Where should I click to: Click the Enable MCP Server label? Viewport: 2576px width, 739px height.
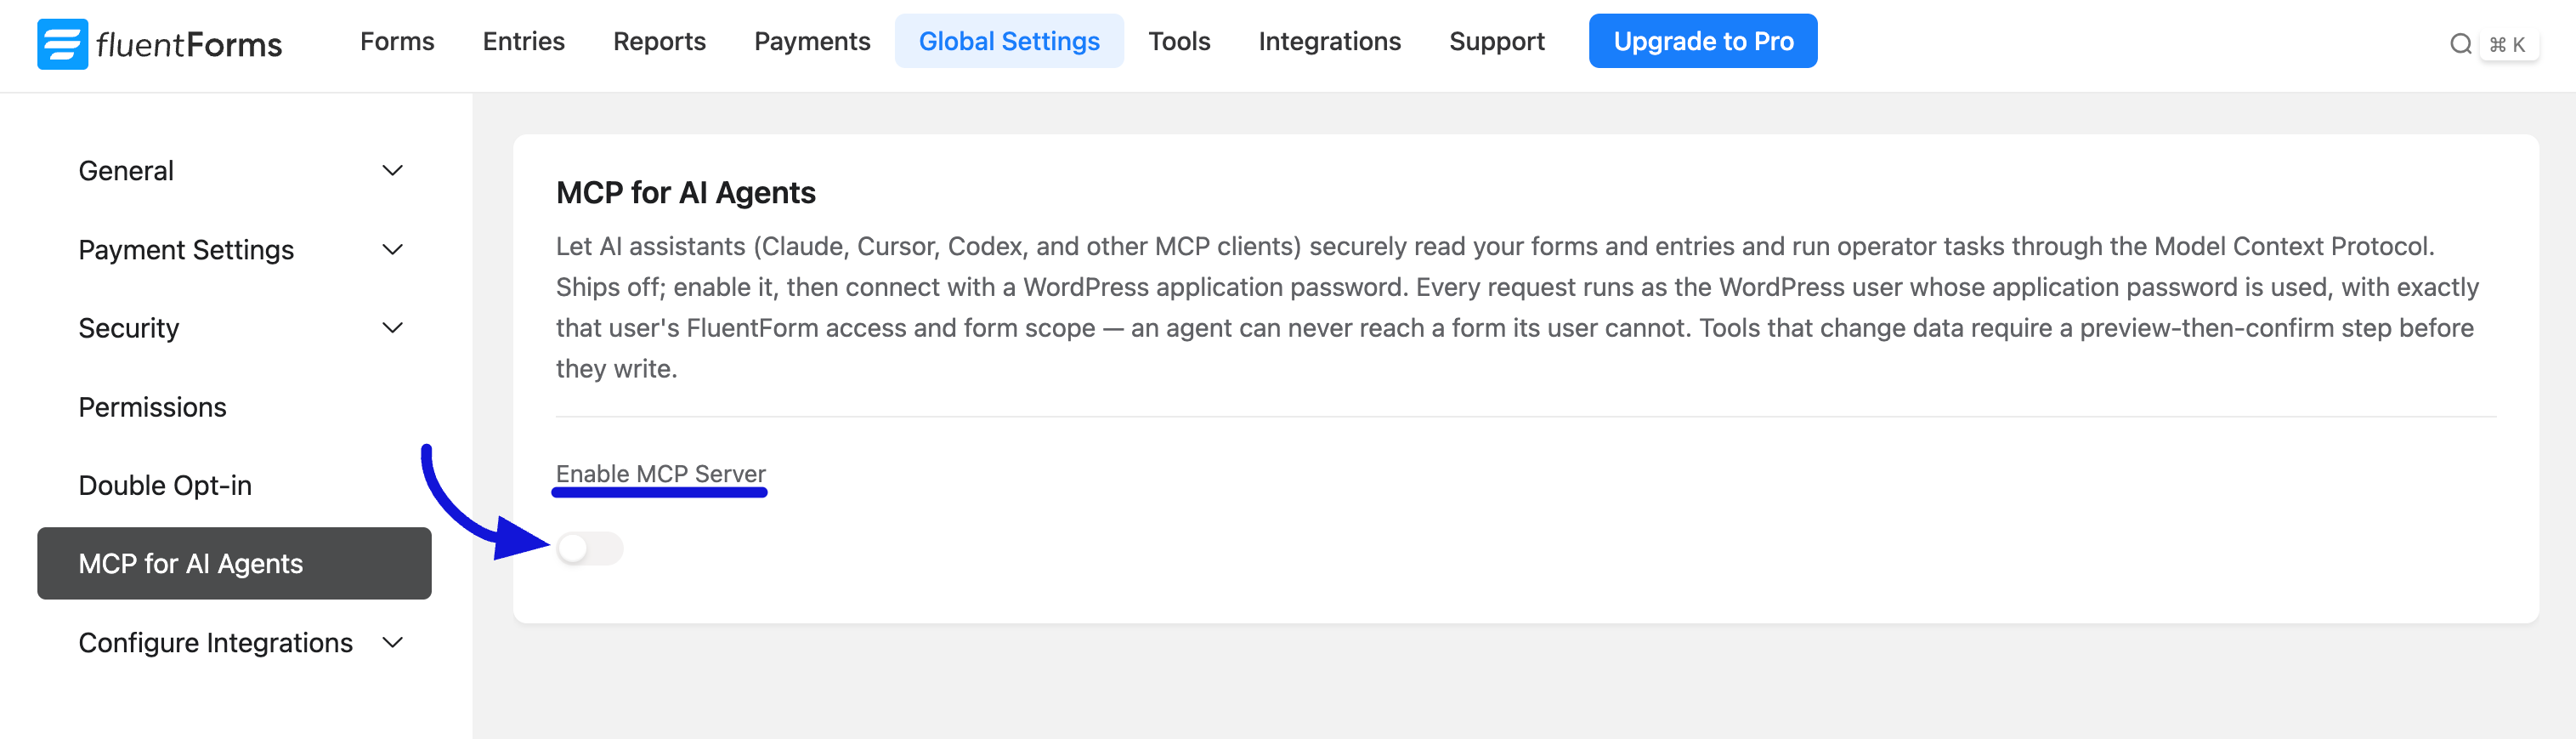point(660,473)
